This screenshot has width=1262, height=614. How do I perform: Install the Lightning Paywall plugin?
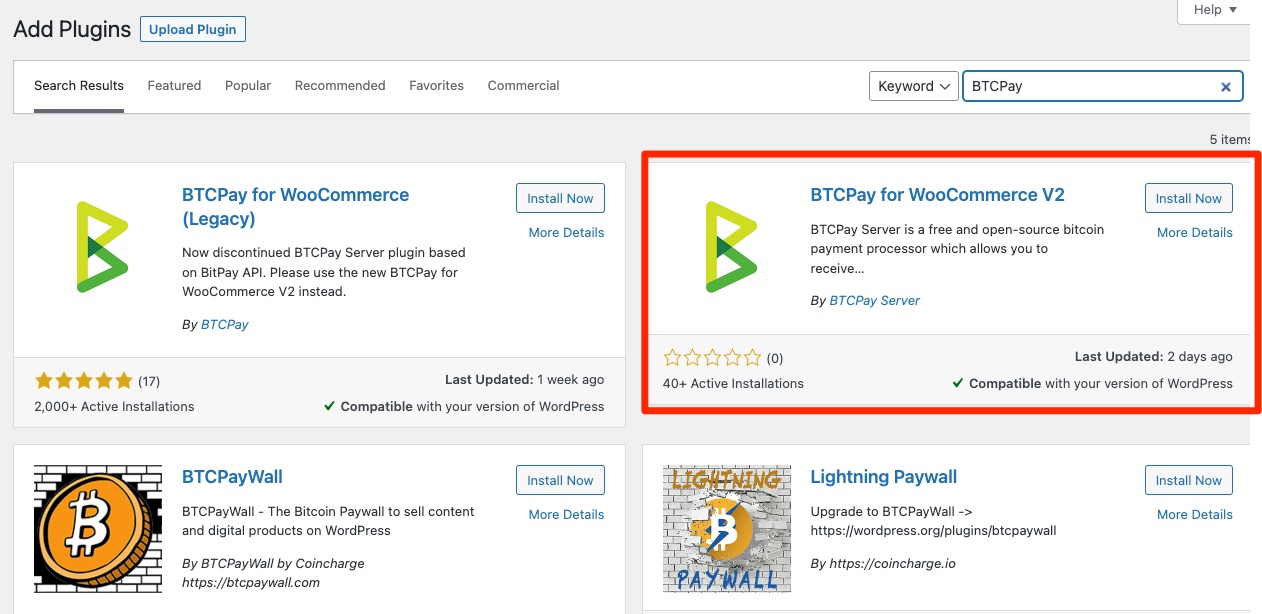[x=1188, y=480]
